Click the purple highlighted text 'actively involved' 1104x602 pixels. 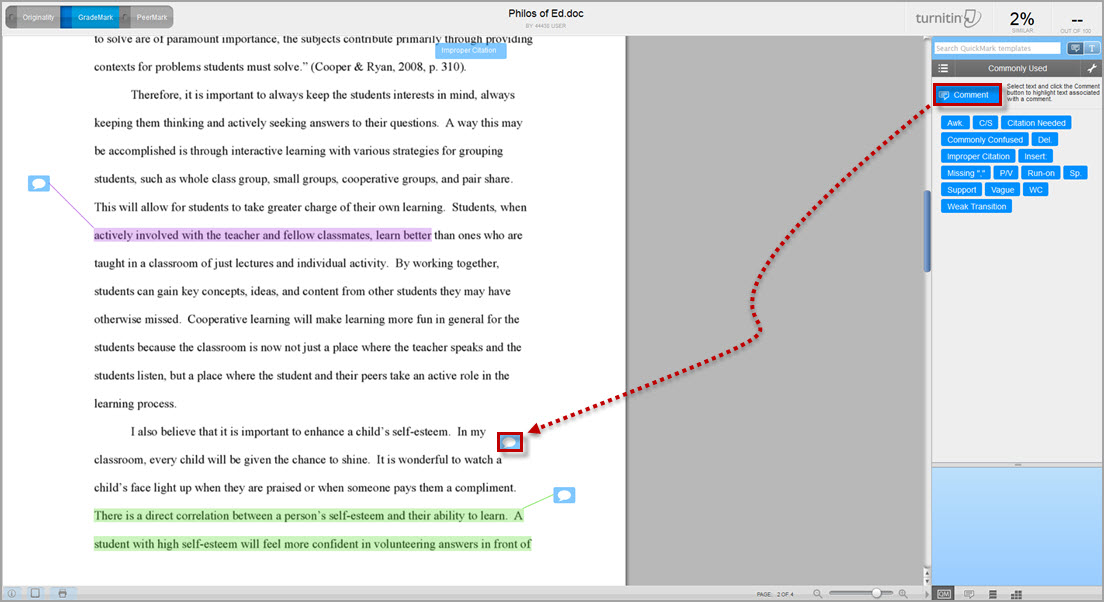click(x=262, y=235)
